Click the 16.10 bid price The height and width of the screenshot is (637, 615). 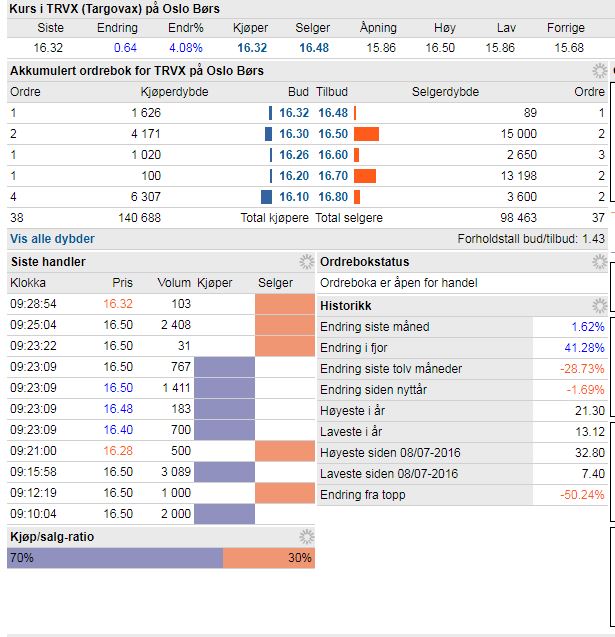pos(294,197)
